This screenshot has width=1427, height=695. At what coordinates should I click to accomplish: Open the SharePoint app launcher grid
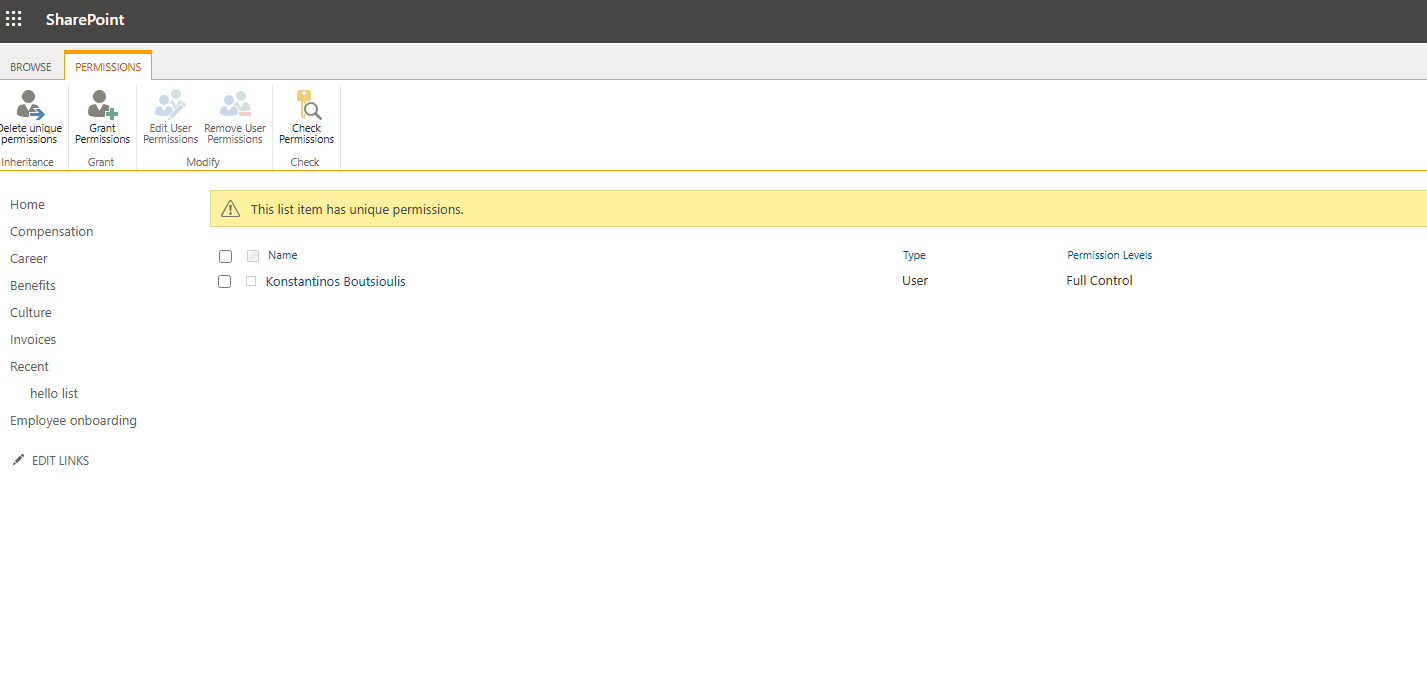pos(14,20)
